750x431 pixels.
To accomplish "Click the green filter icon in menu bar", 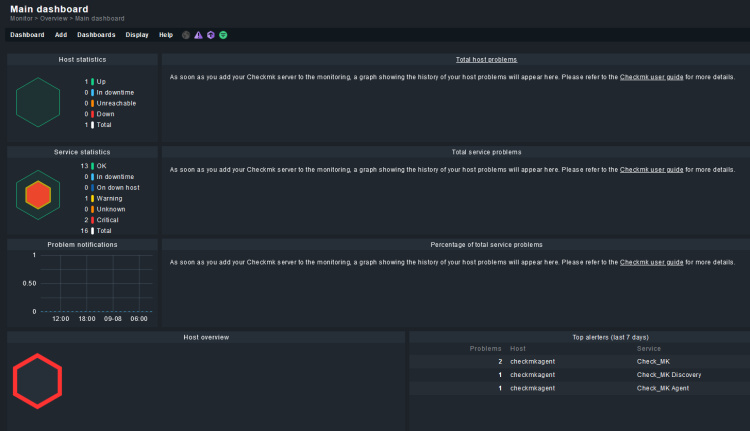I will point(223,35).
